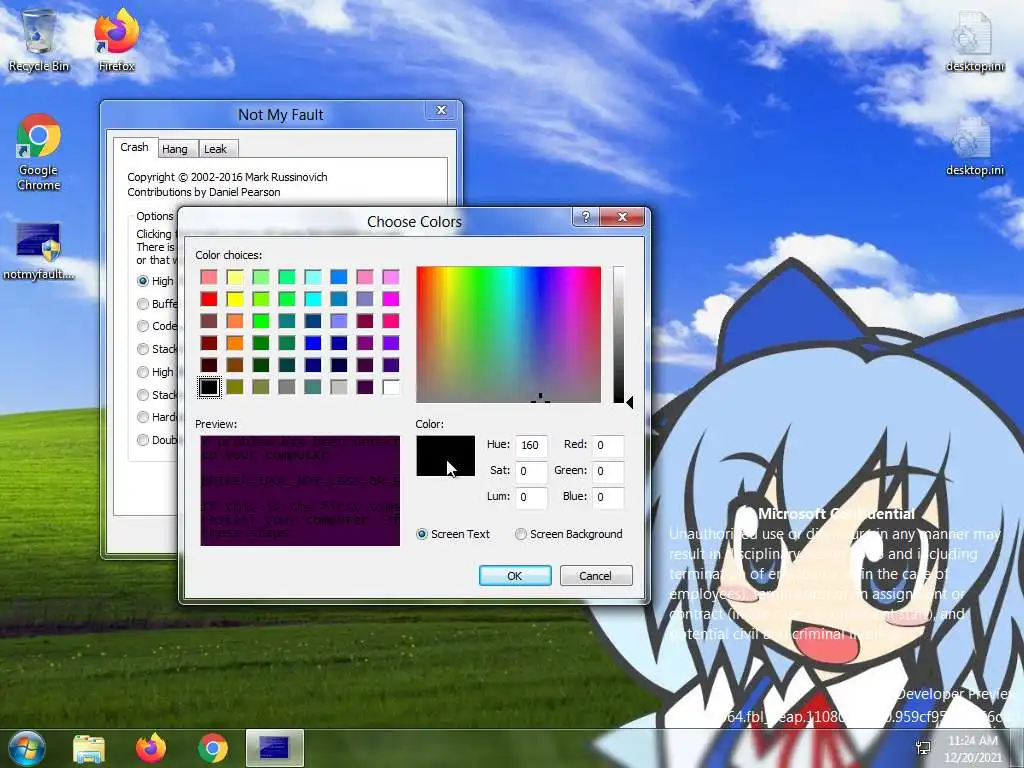Launch Firefox from the taskbar
1024x768 pixels.
(x=151, y=748)
